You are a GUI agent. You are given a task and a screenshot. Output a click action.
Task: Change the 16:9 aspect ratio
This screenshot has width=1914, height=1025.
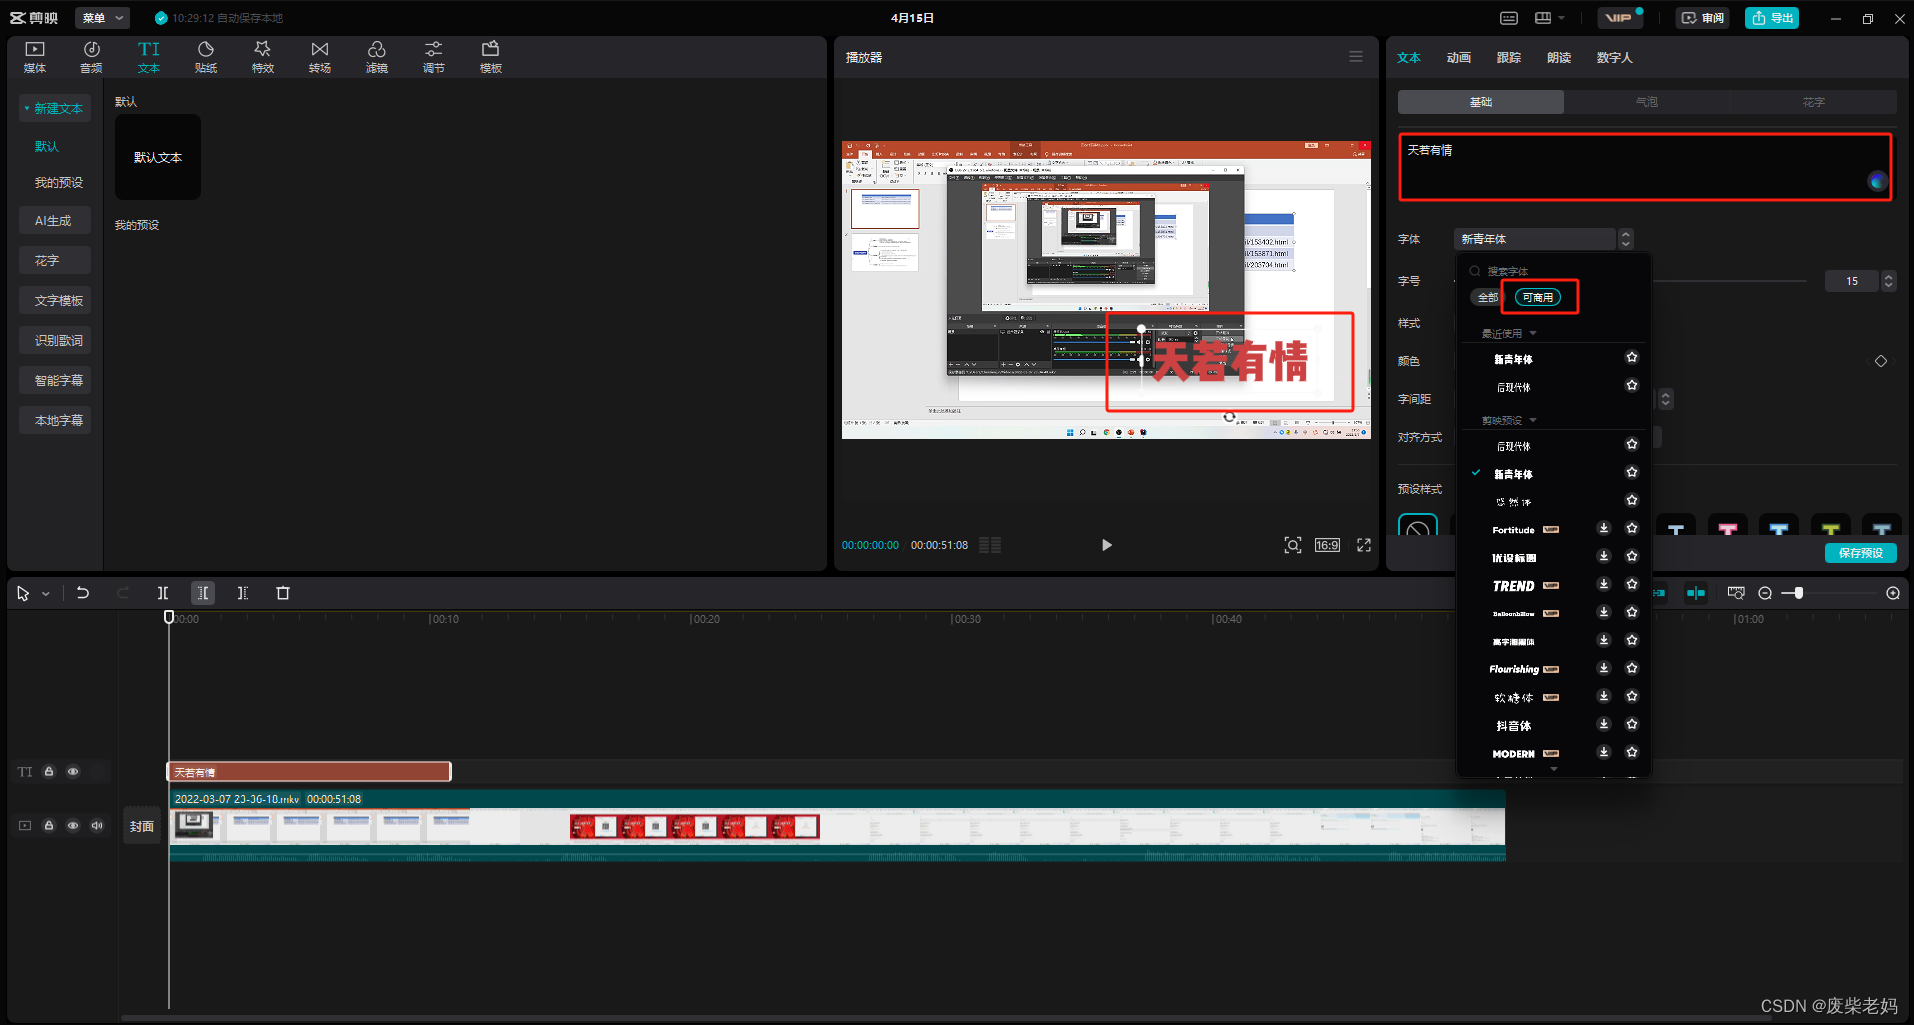(x=1327, y=545)
